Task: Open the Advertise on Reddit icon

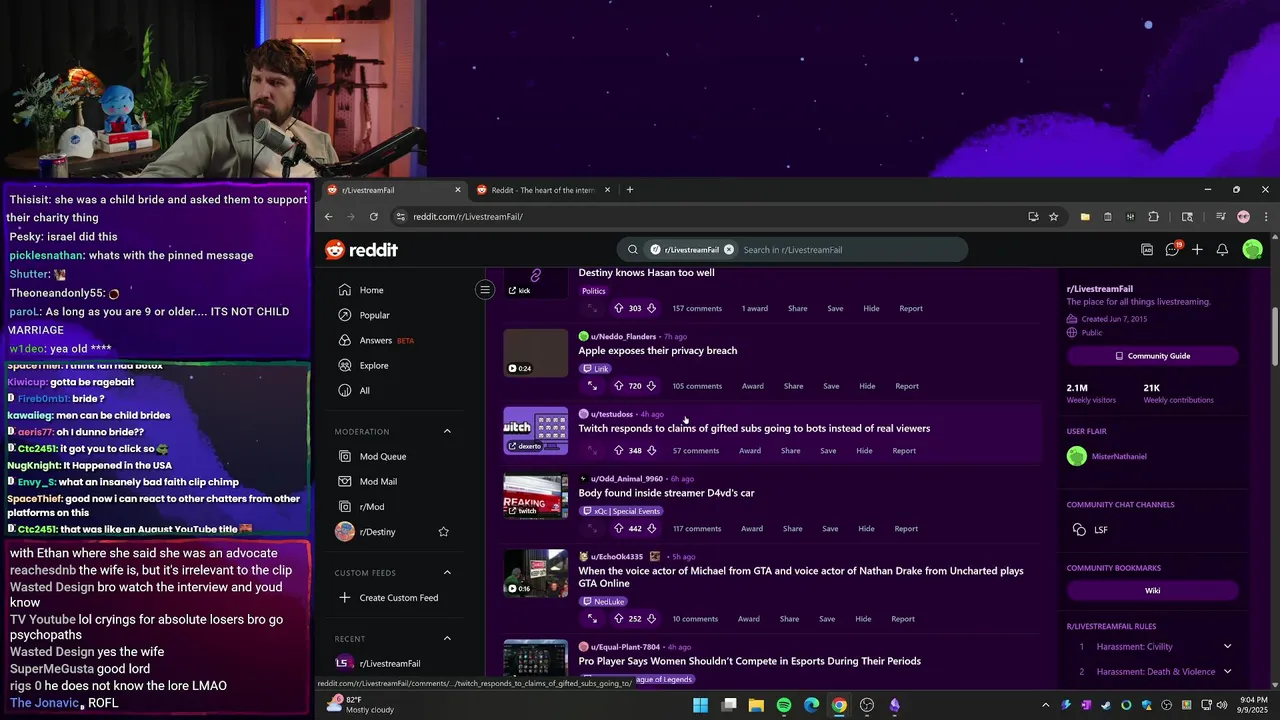Action: click(x=1147, y=250)
